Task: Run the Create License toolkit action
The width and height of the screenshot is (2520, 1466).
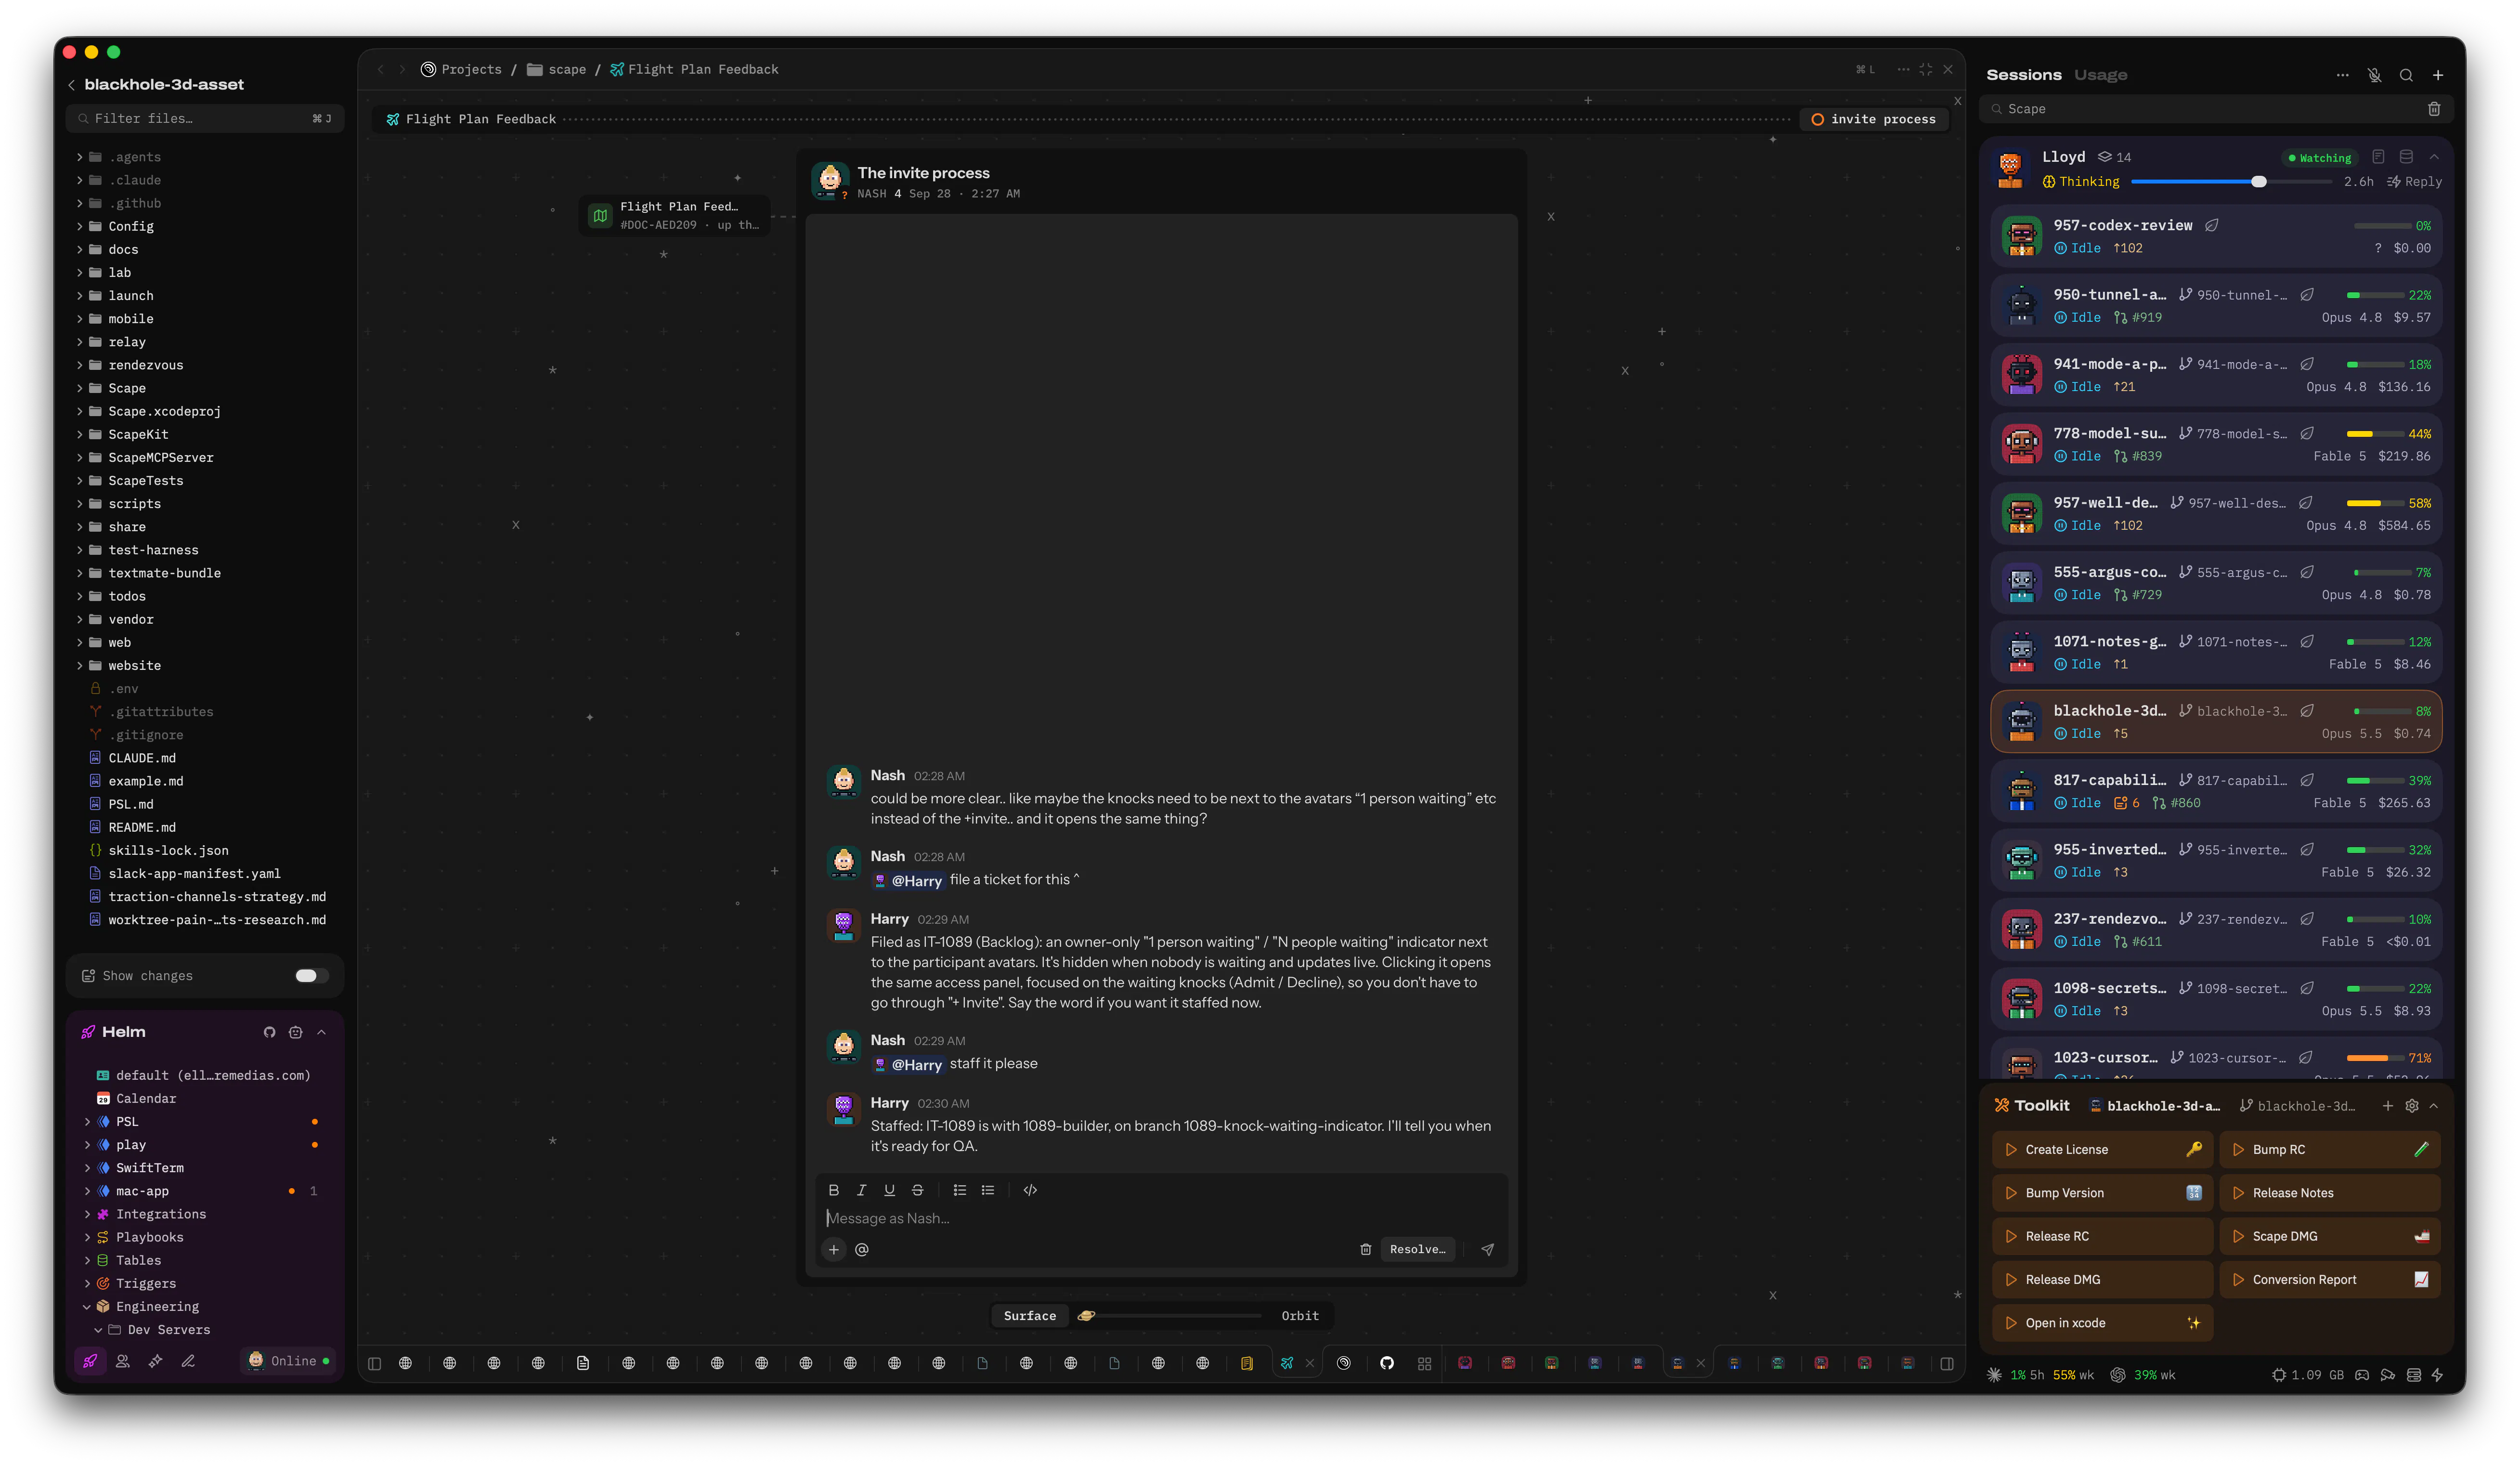Action: click(x=2101, y=1150)
